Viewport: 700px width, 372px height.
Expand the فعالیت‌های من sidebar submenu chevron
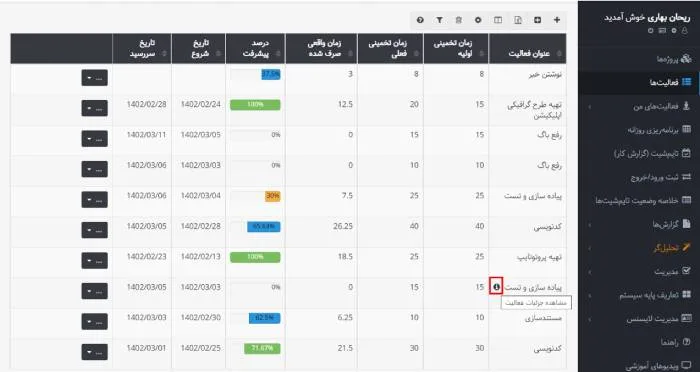click(x=590, y=106)
